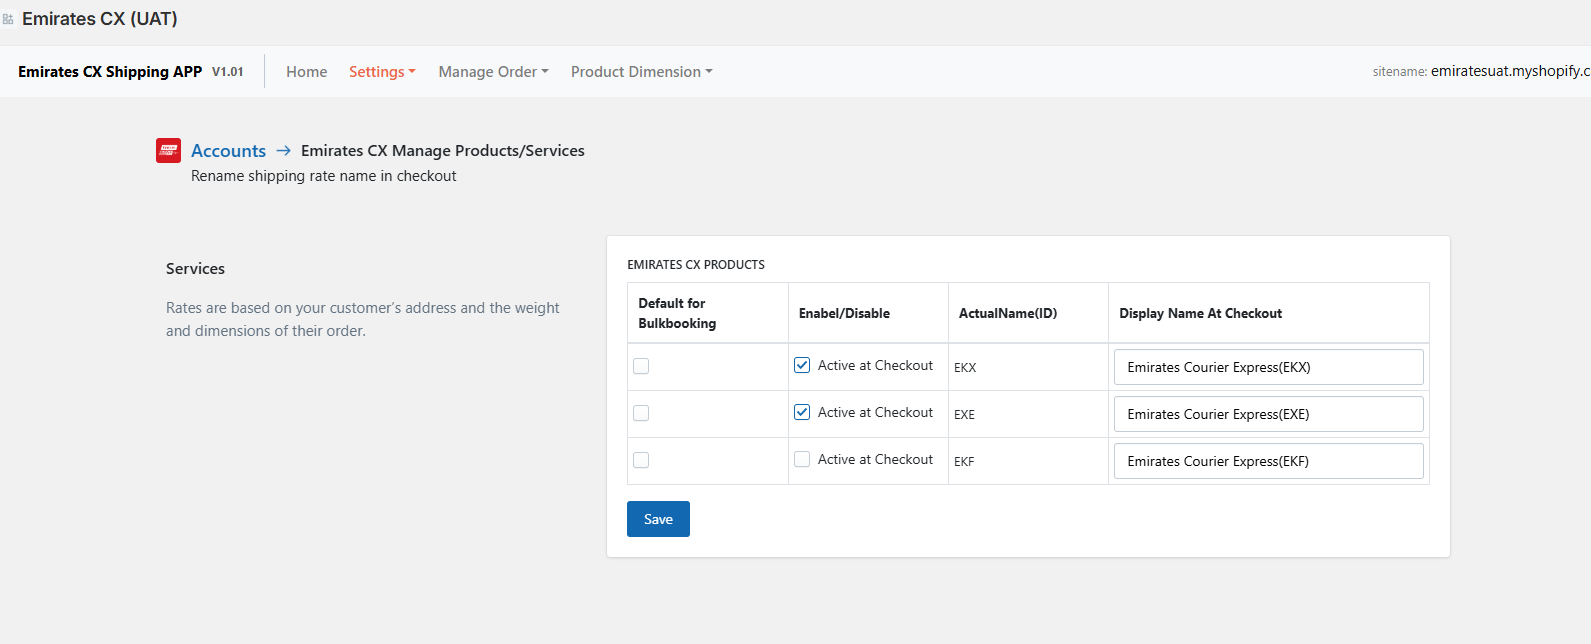Check Default for Bulkbooking box for EKX
Image resolution: width=1591 pixels, height=644 pixels.
pyautogui.click(x=641, y=366)
